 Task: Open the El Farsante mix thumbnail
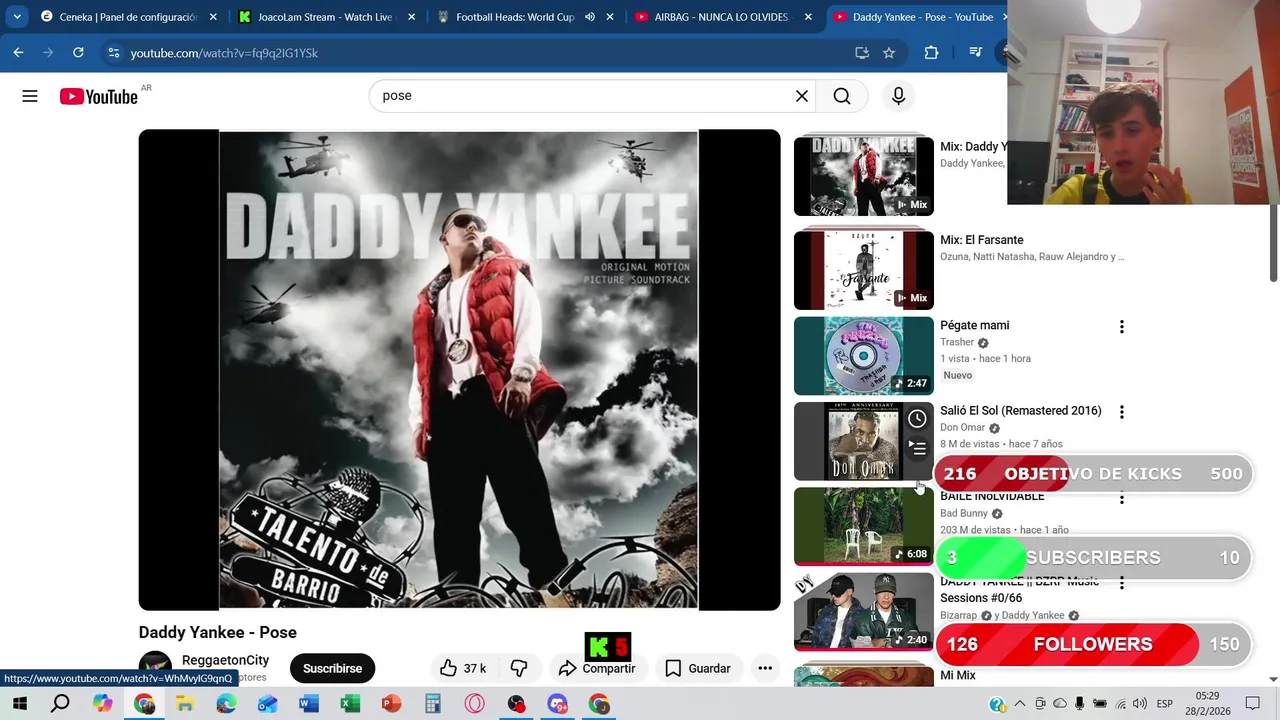[x=864, y=270]
